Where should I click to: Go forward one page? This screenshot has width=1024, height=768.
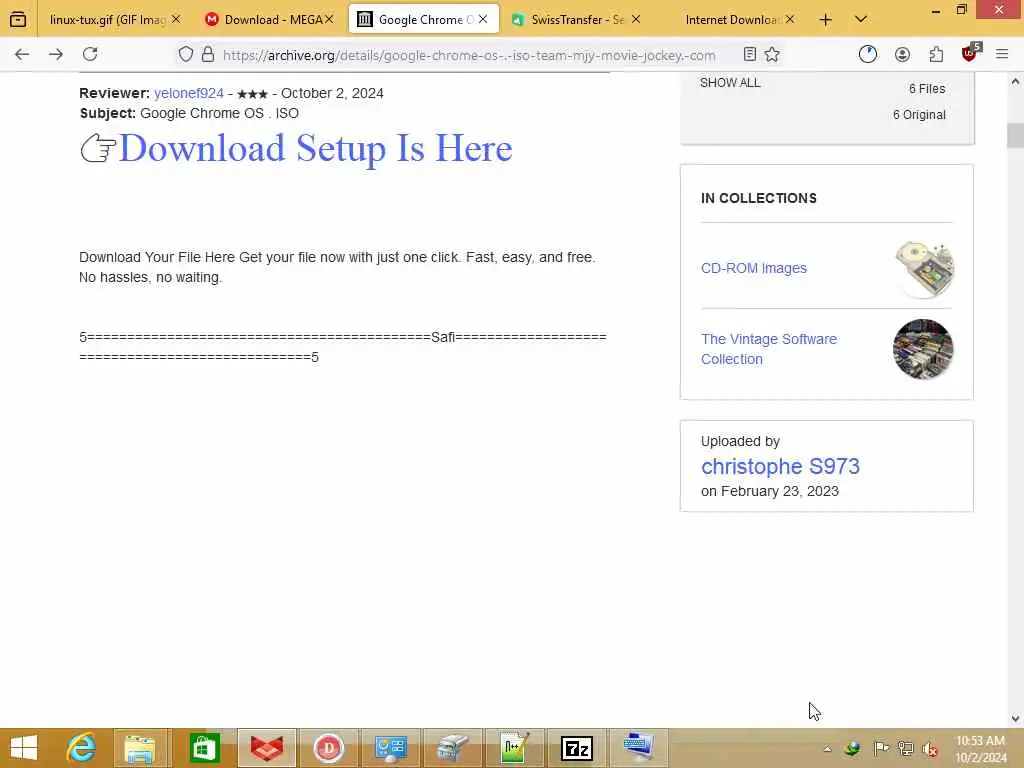[x=56, y=54]
